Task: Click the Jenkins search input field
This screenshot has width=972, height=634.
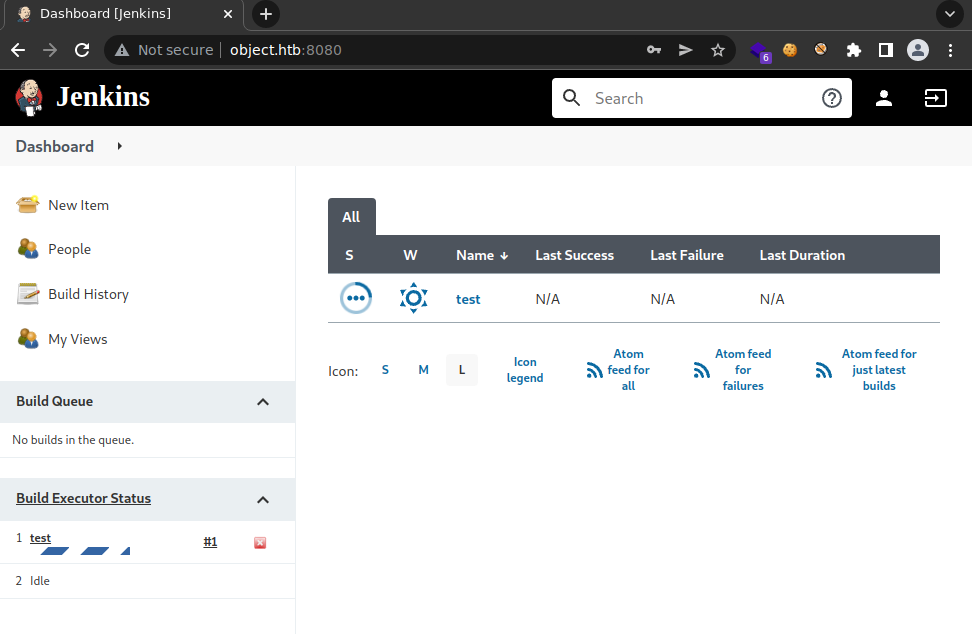Action: pos(700,98)
